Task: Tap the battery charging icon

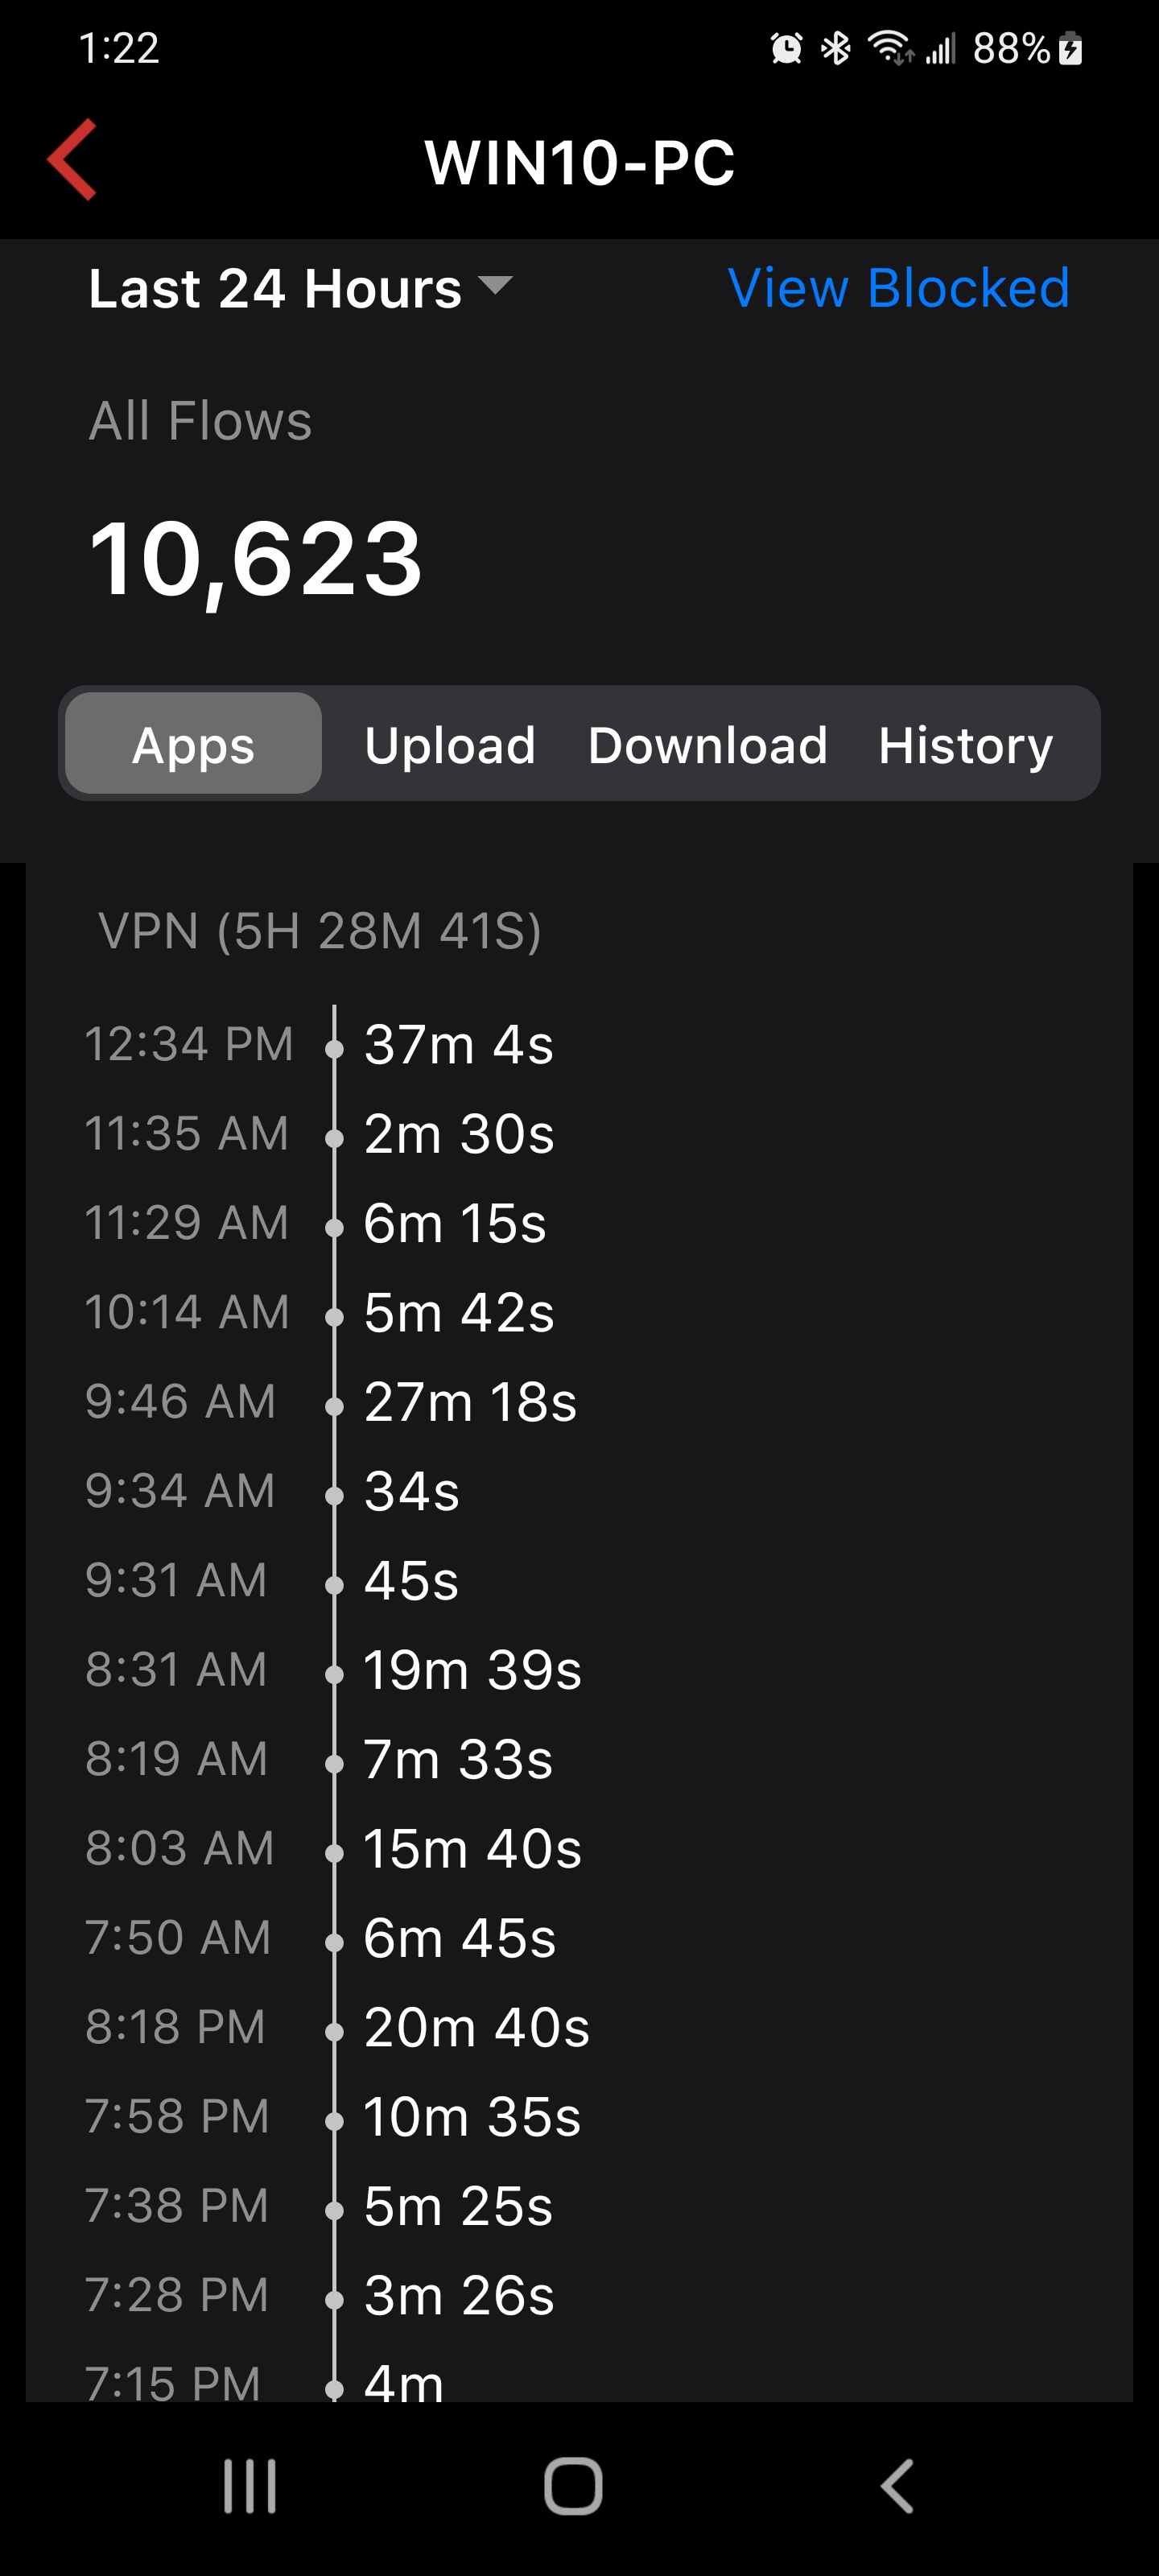Action: 1070,48
